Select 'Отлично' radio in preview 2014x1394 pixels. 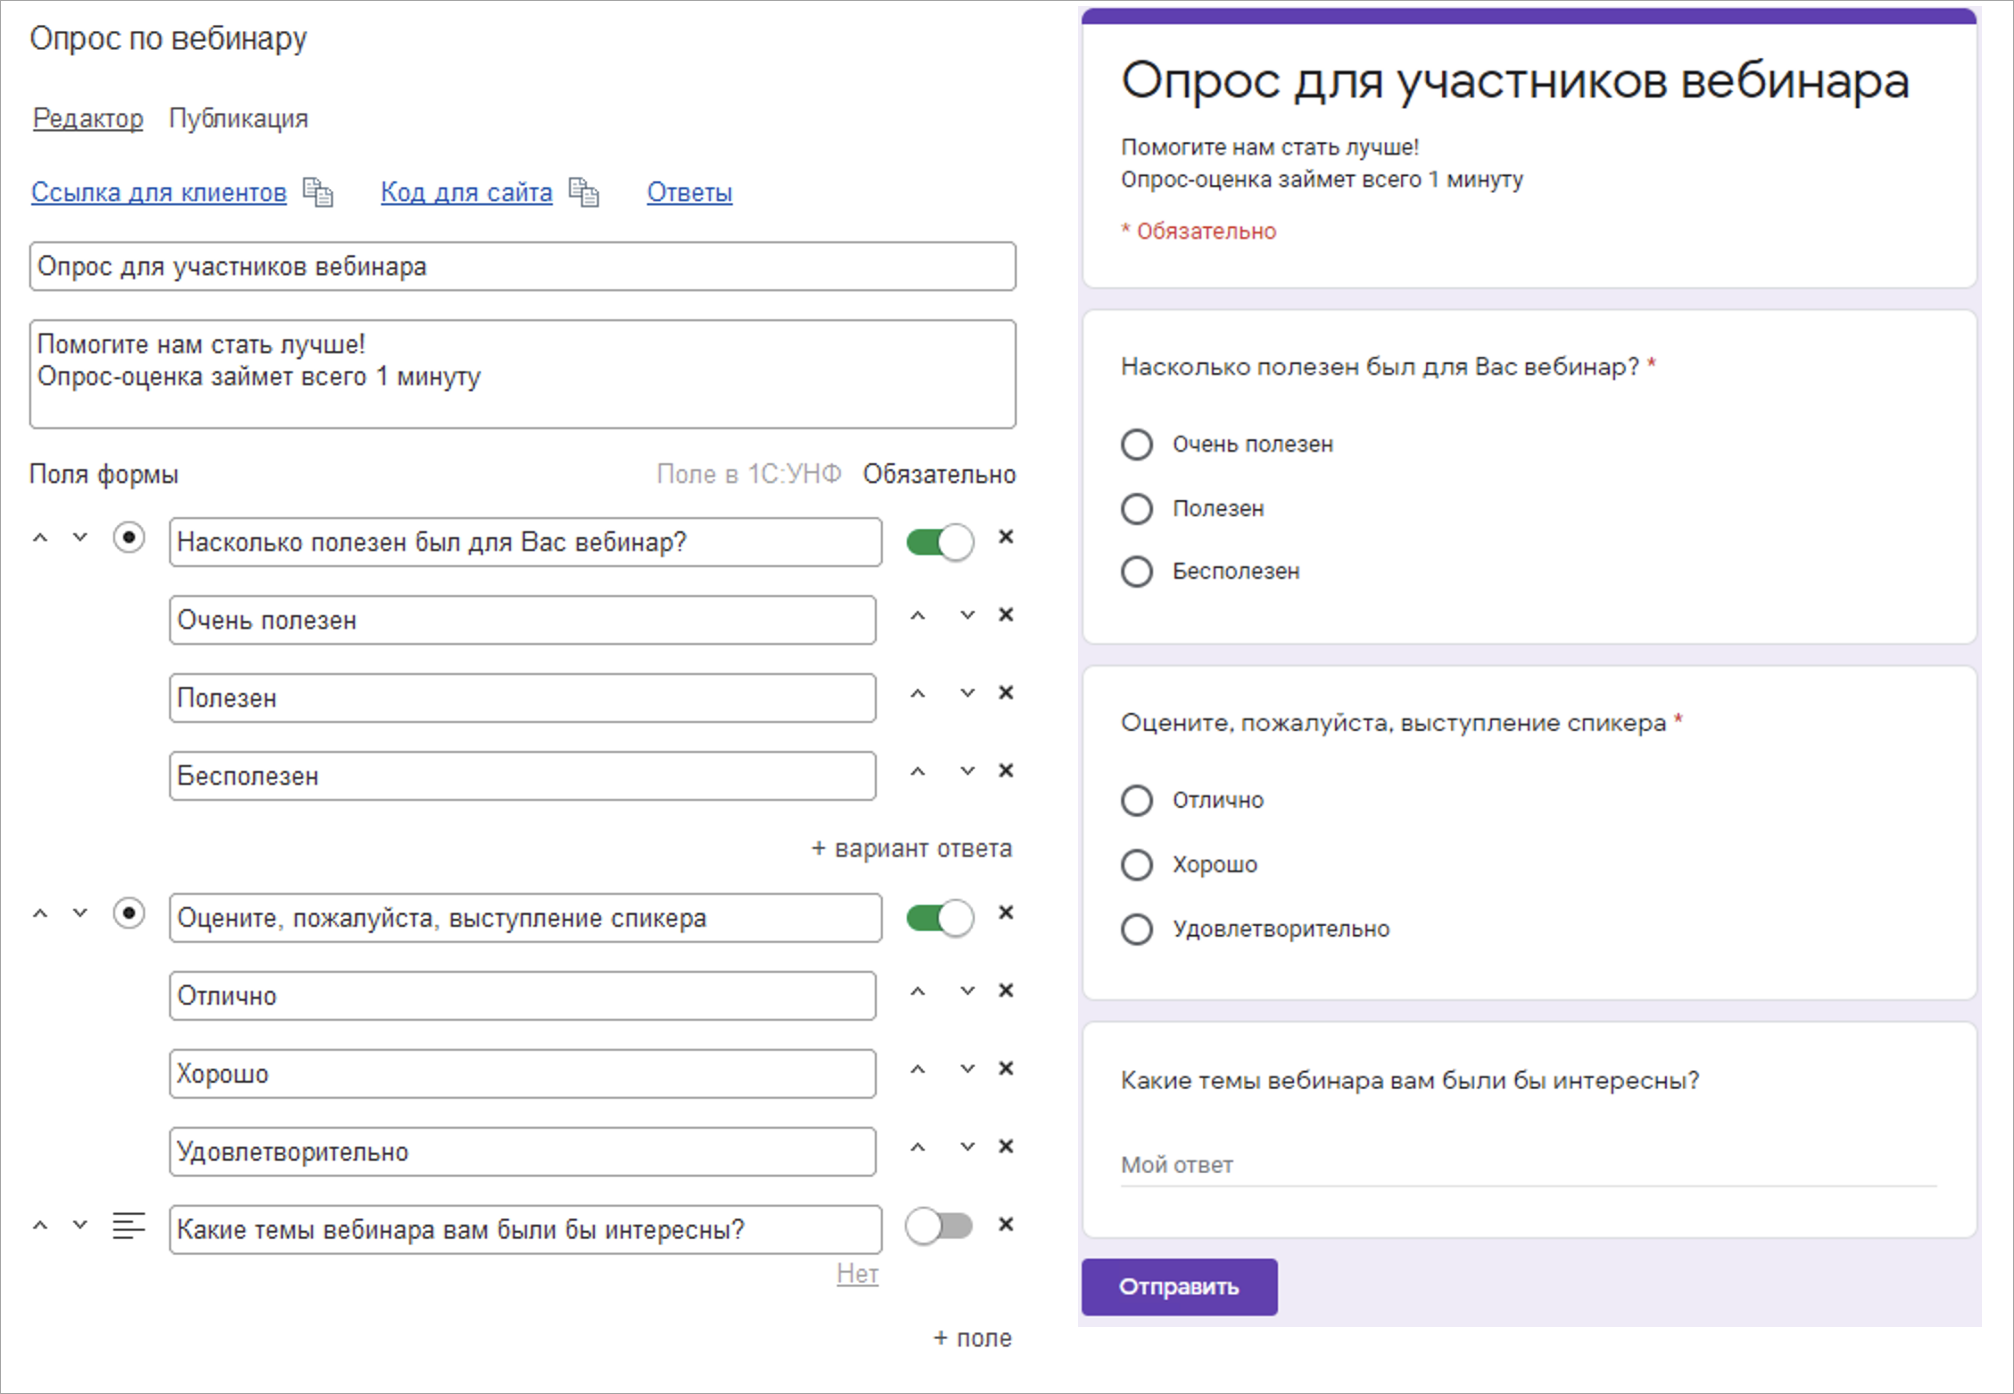[x=1137, y=800]
